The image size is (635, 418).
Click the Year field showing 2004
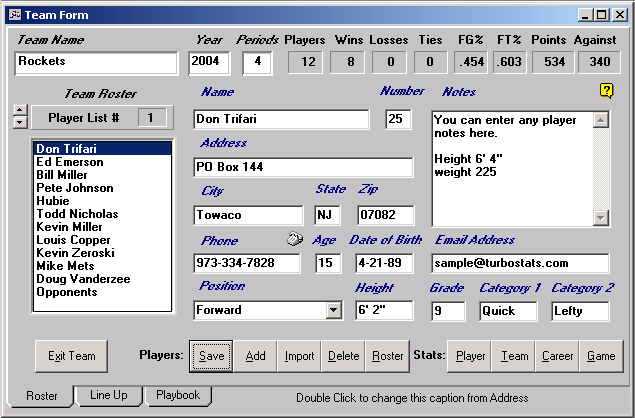(x=209, y=63)
